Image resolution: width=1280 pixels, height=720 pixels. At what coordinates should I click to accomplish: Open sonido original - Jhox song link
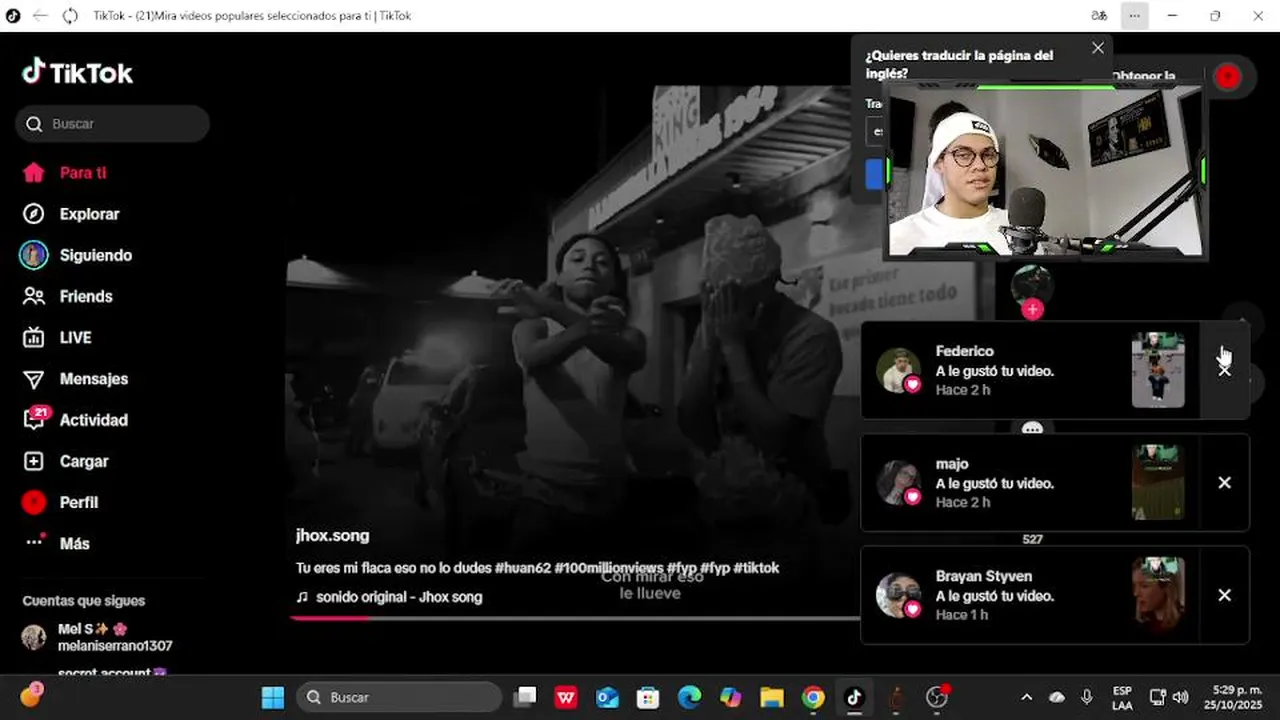(x=389, y=597)
